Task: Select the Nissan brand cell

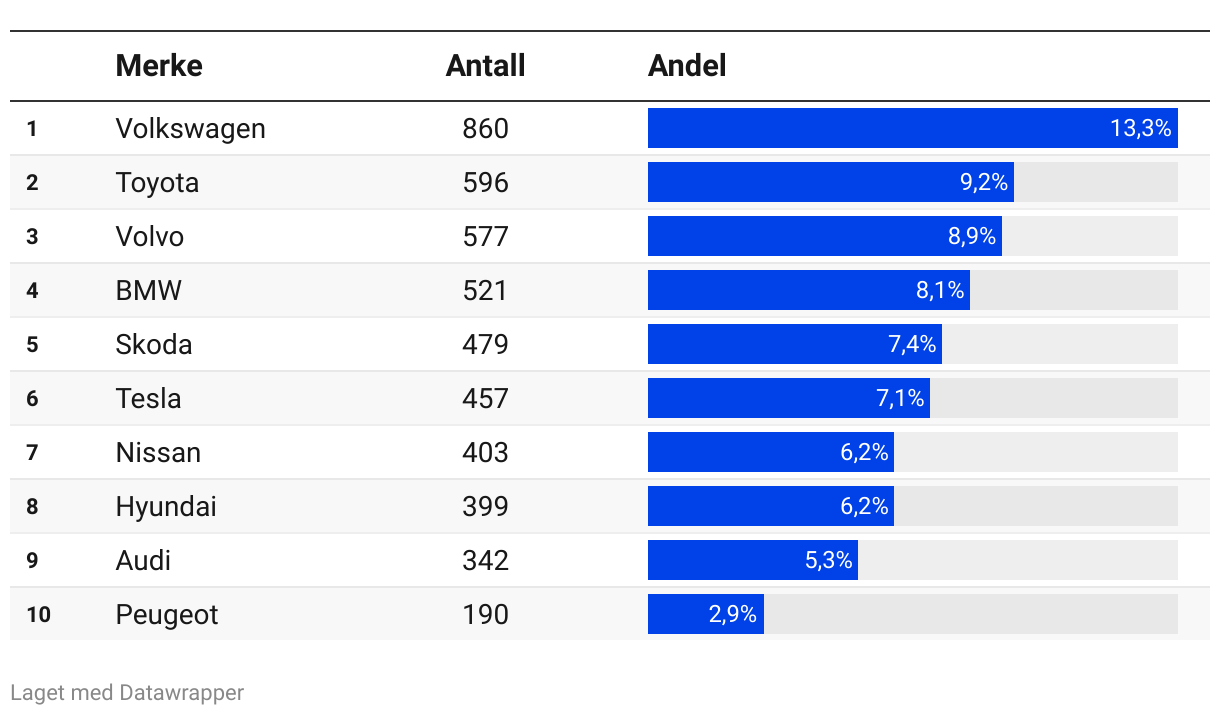Action: coord(158,453)
